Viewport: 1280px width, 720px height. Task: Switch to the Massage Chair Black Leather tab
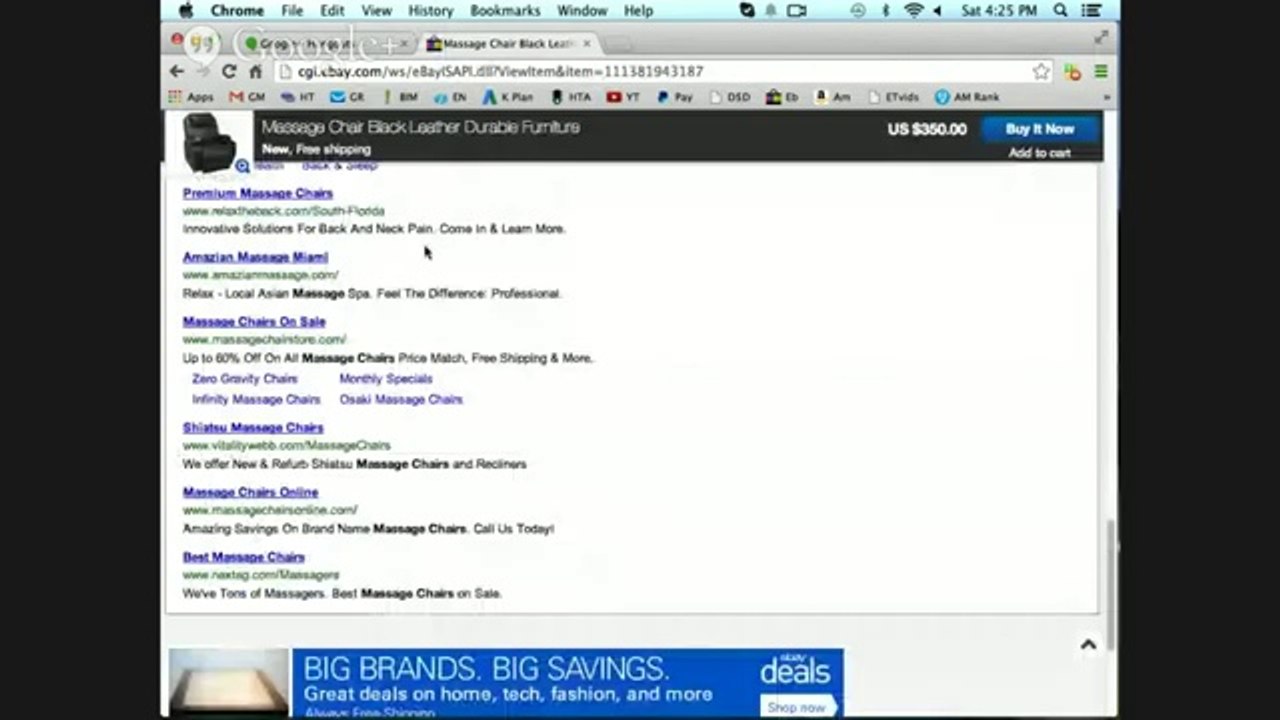pos(508,44)
